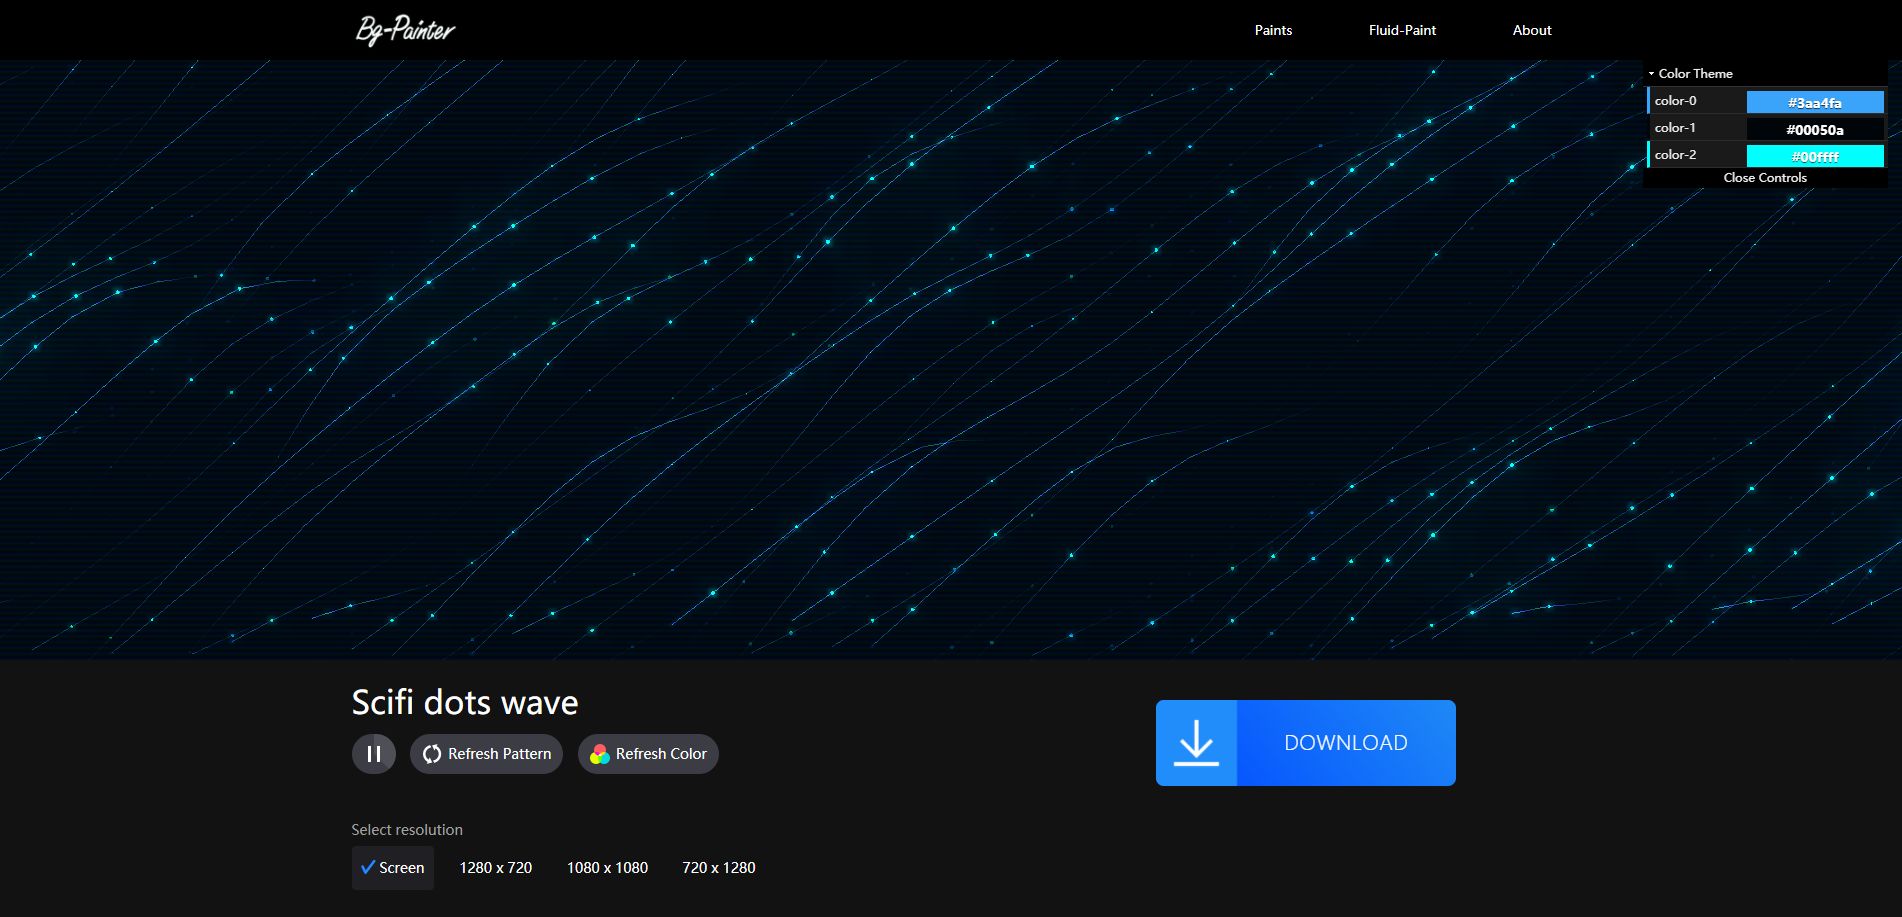Click the color-2 label
Viewport: 1902px width, 917px height.
pyautogui.click(x=1675, y=155)
